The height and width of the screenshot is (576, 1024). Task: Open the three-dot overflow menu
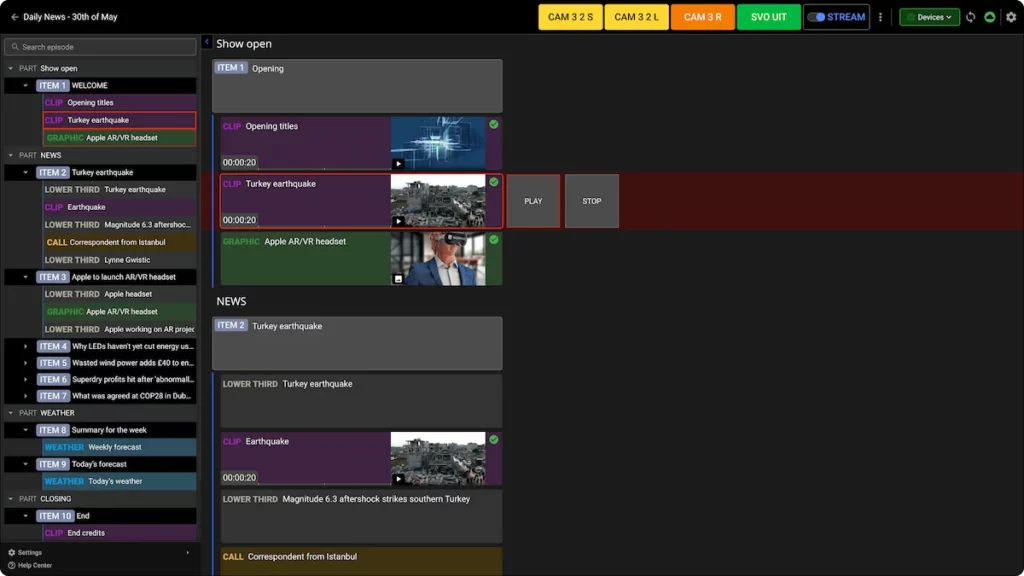[880, 16]
